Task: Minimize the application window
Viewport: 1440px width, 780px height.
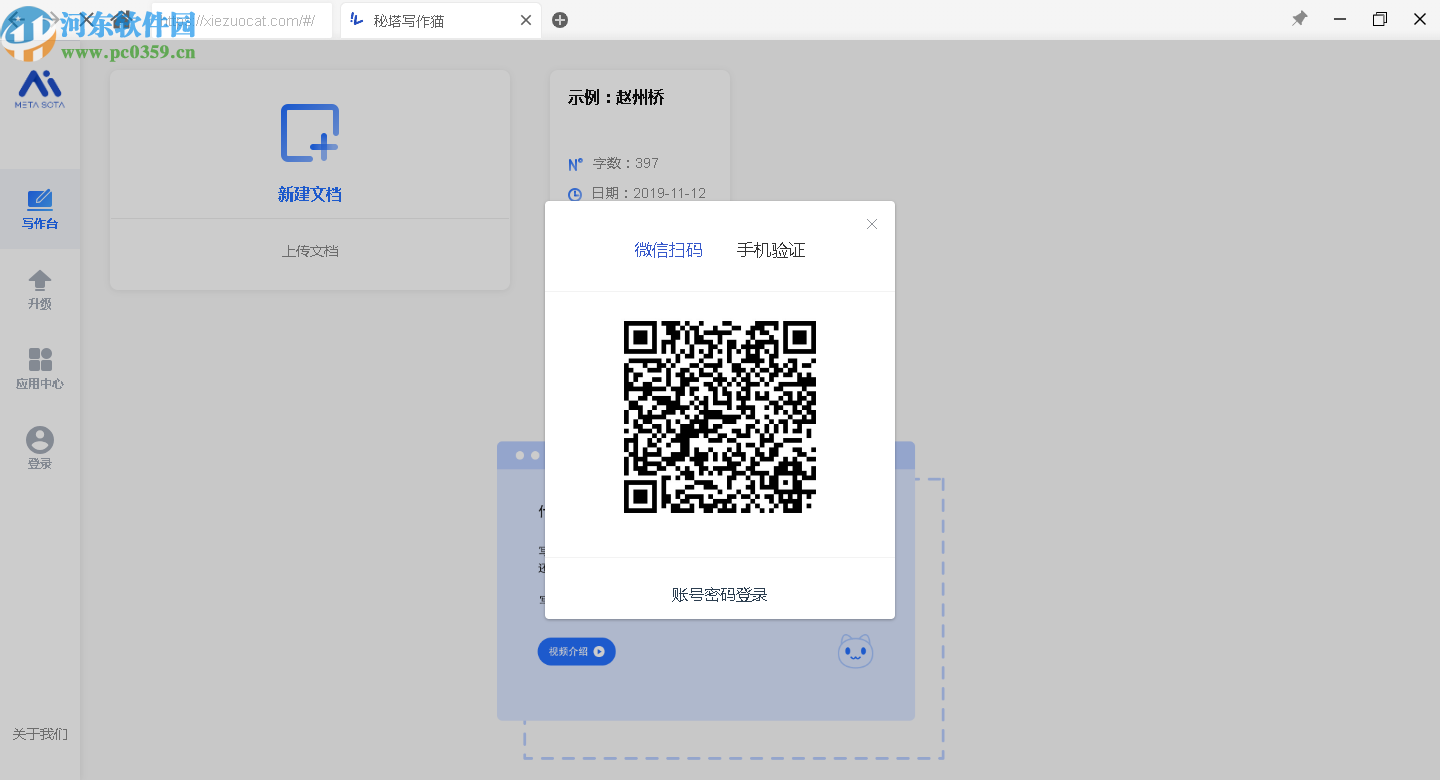Action: coord(1340,19)
